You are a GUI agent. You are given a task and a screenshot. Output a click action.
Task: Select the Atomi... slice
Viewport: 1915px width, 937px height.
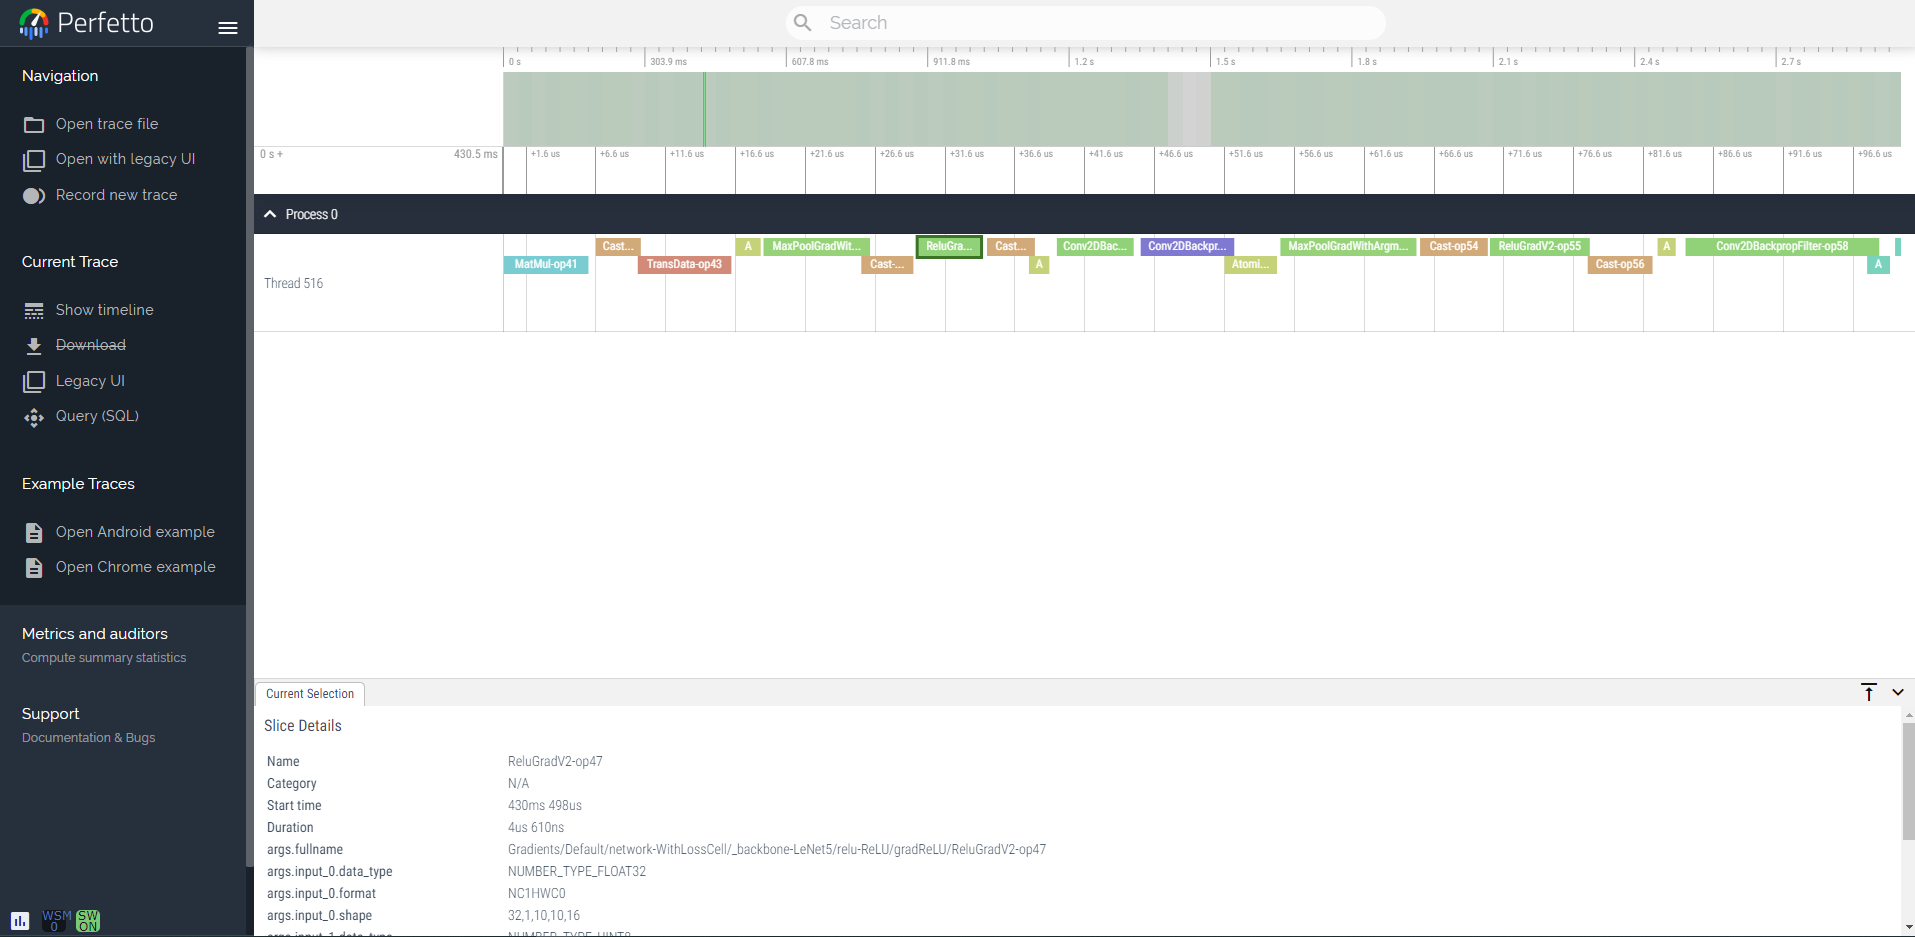[1250, 265]
